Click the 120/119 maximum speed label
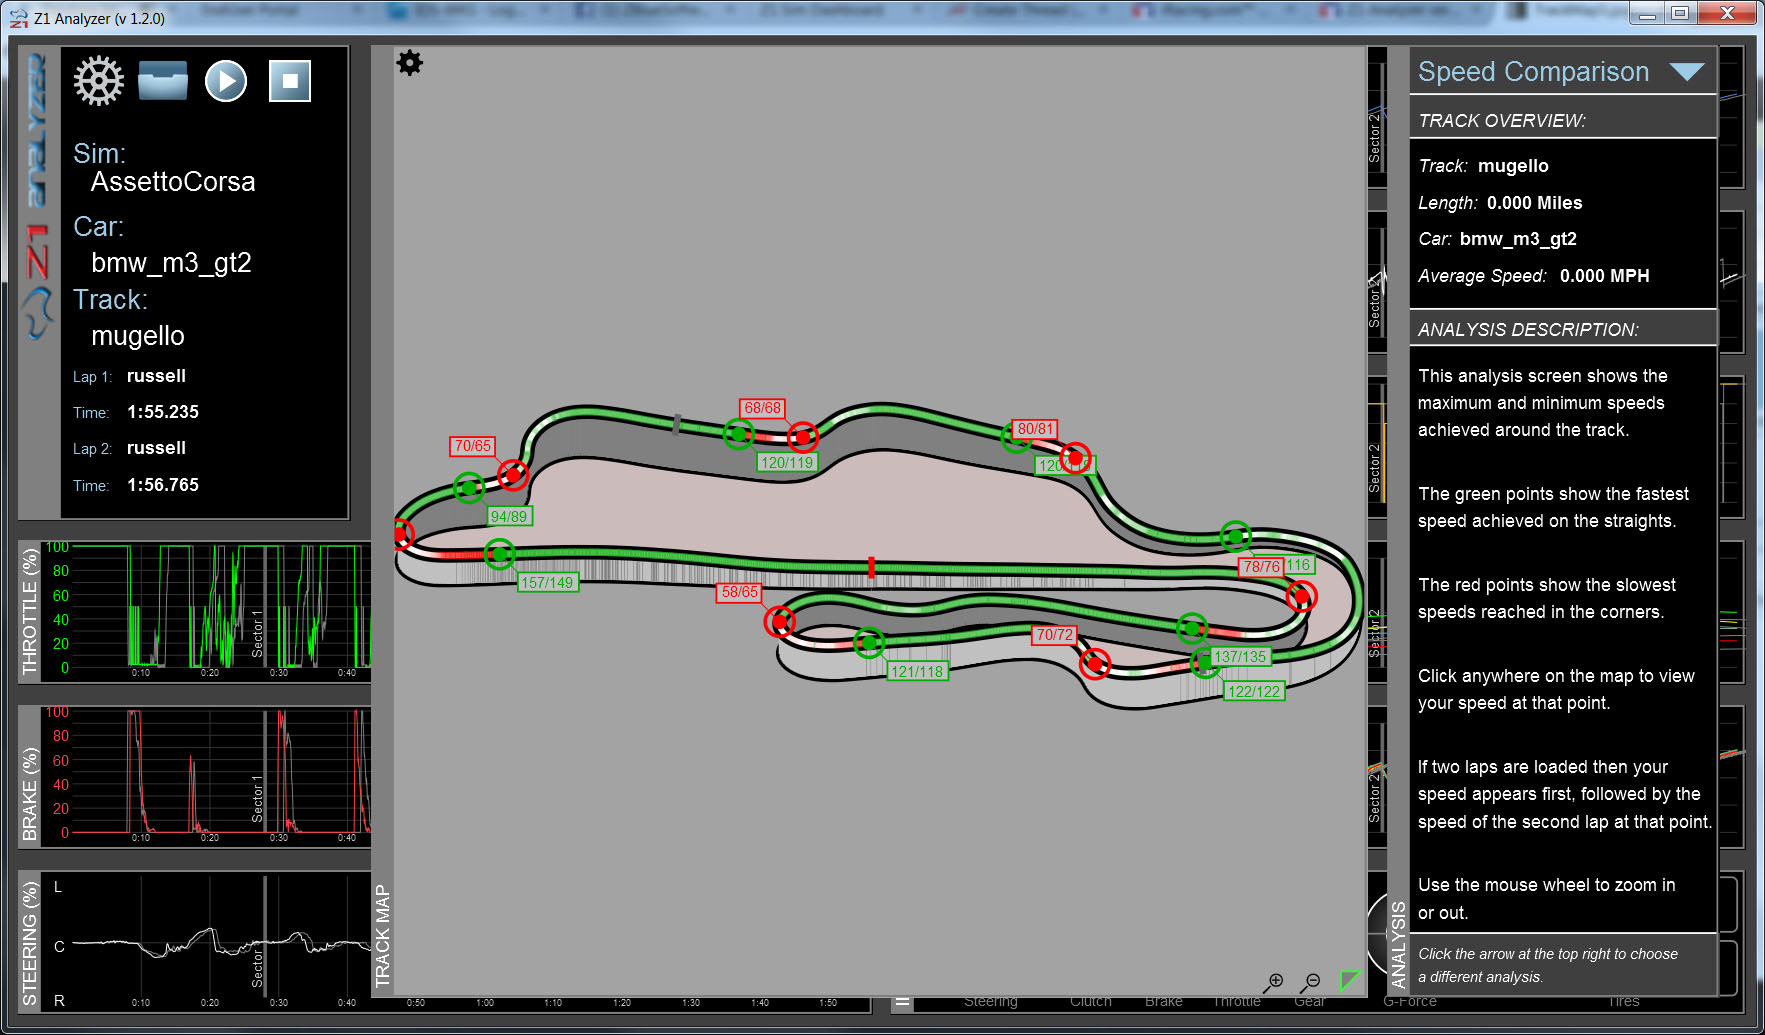Screen dimensions: 1765x1035 (x=787, y=462)
